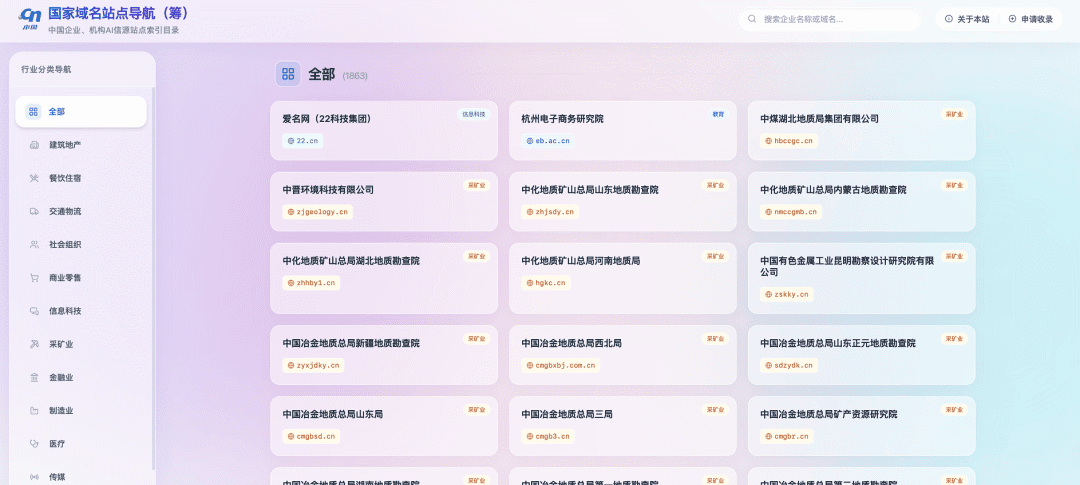Click the 中晋环境科技有限公司 title
This screenshot has height=485, width=1080.
pos(328,189)
